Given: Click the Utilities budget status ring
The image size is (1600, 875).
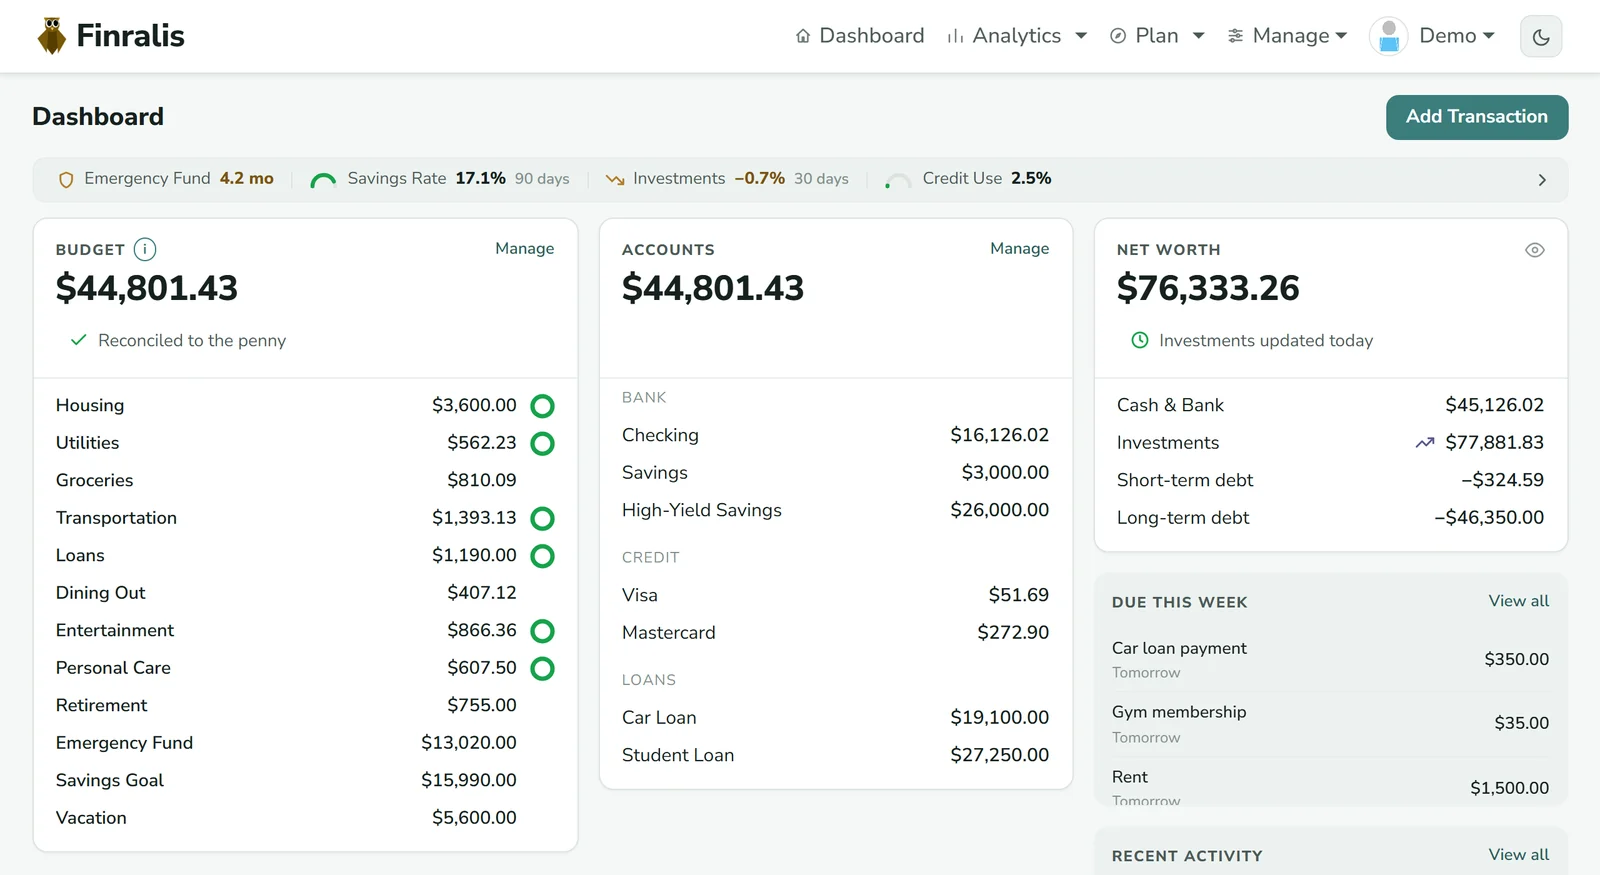Looking at the screenshot, I should 542,443.
